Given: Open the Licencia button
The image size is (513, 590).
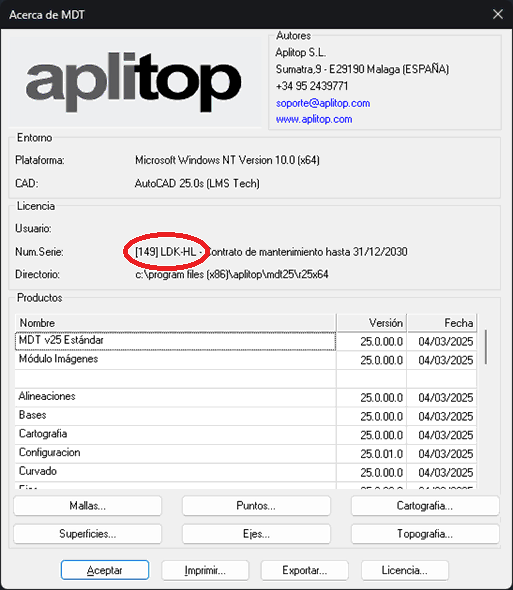Looking at the screenshot, I should 405,570.
